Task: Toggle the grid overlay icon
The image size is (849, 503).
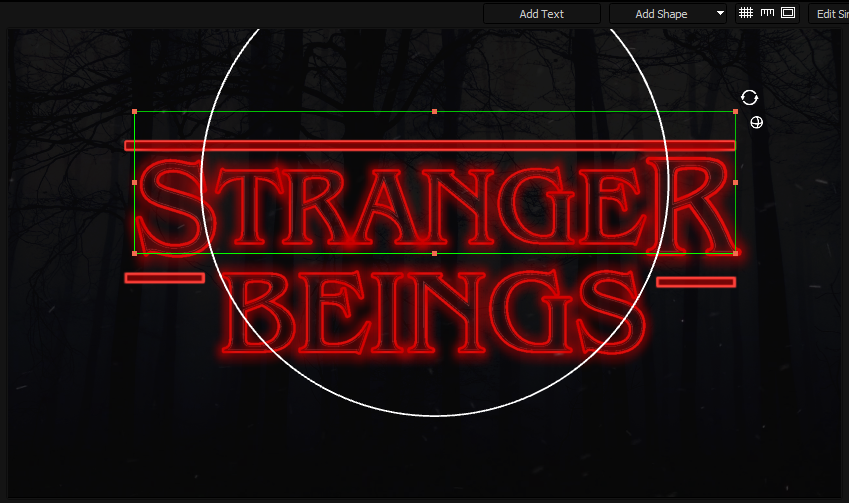Action: pyautogui.click(x=746, y=13)
